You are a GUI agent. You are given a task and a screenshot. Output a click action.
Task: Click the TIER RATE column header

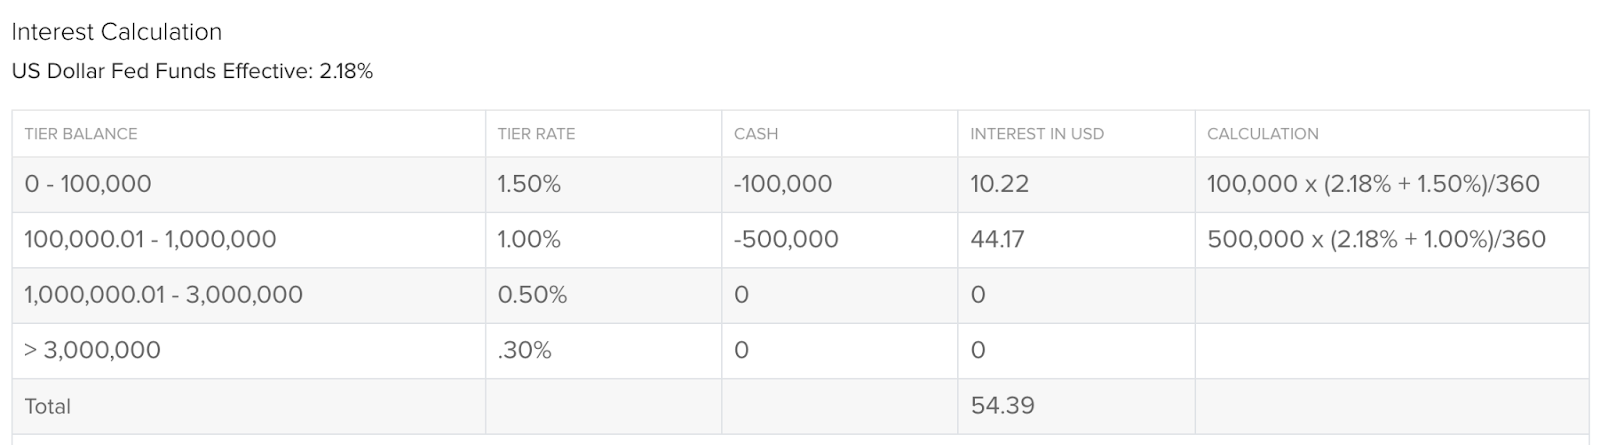[x=536, y=134]
